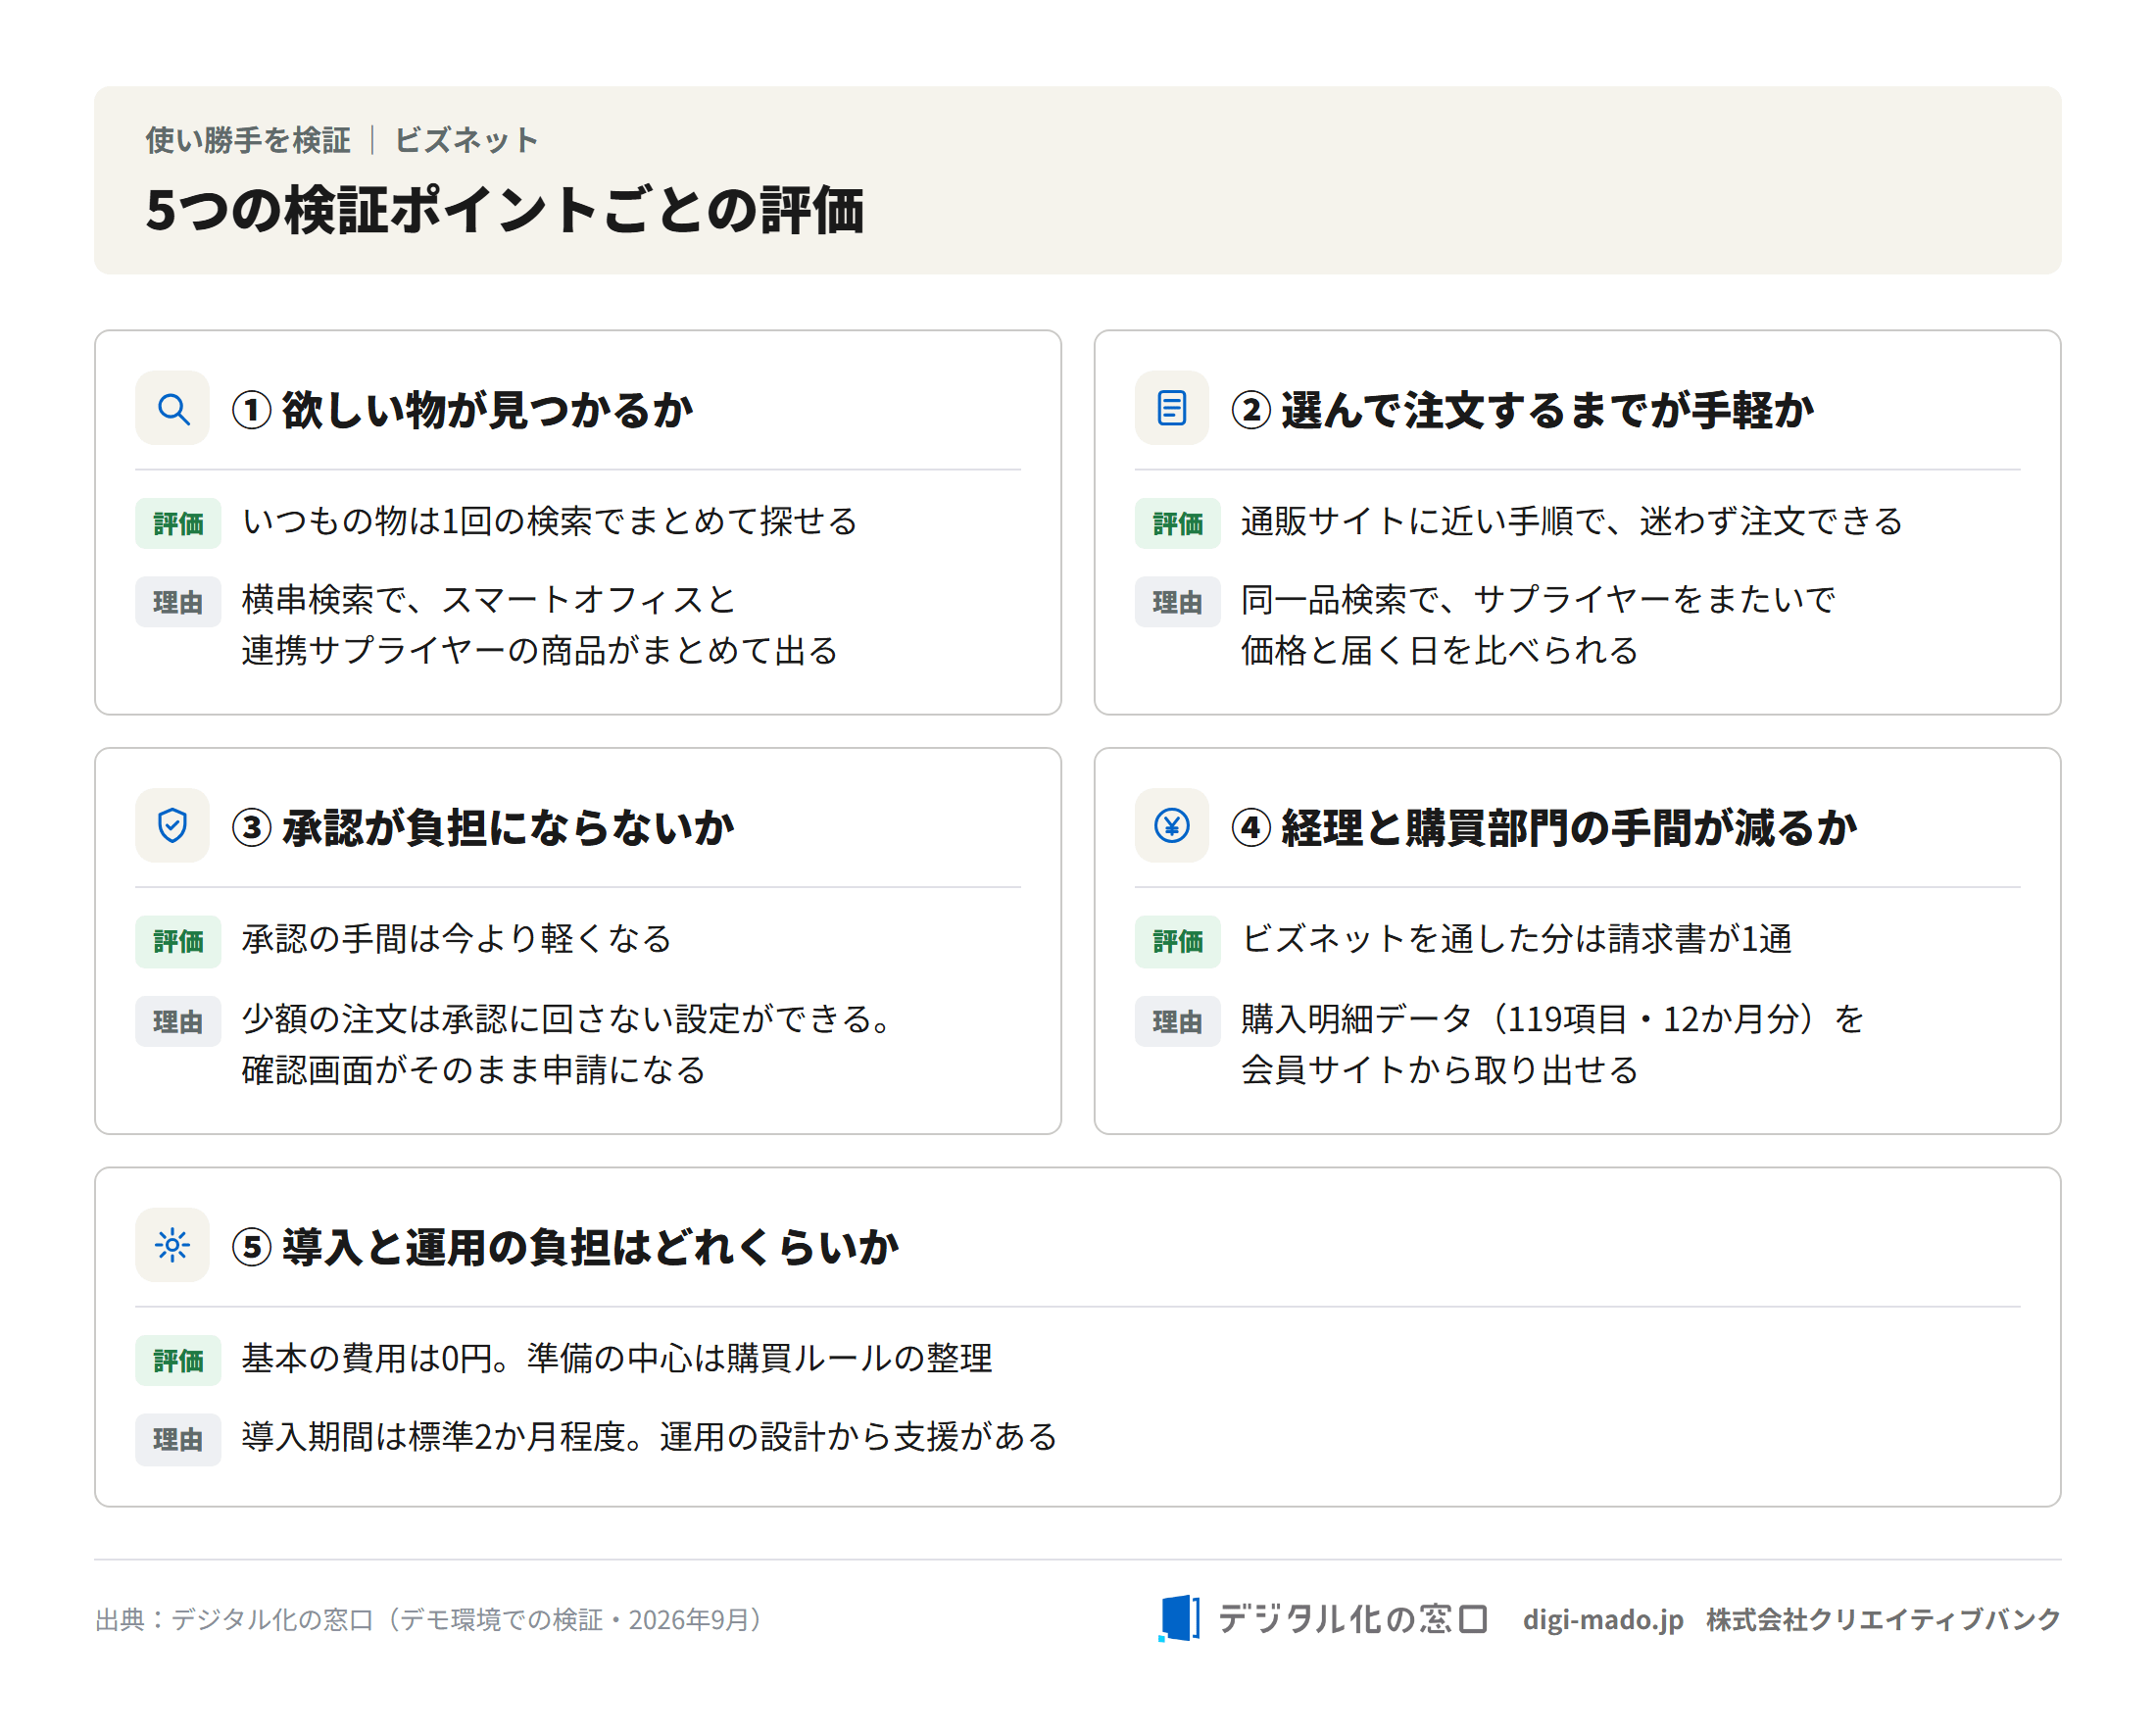The image size is (2156, 1735).
Task: Click the gear icon beside 導入と運用の負担はどれくらいか
Action: click(x=172, y=1245)
